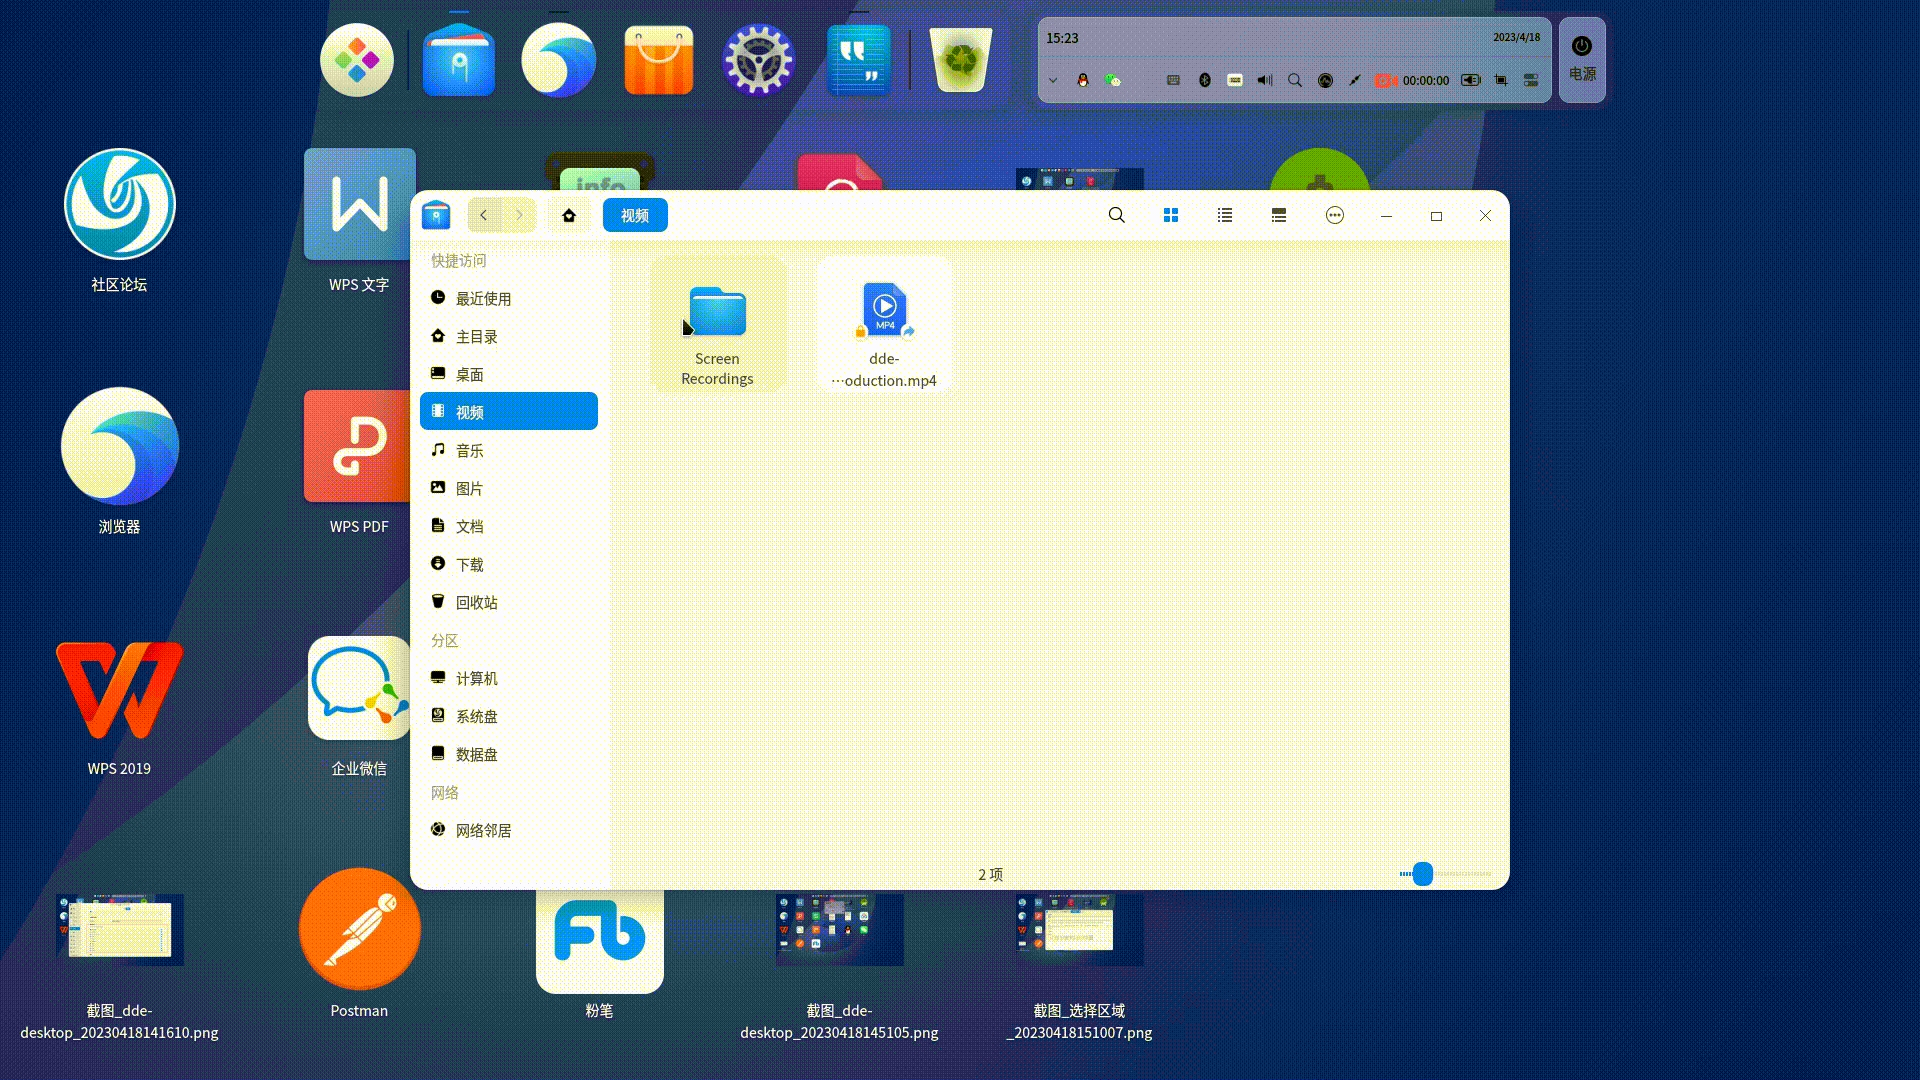Open the WeChat tray icon
The width and height of the screenshot is (1920, 1080).
coord(1113,80)
